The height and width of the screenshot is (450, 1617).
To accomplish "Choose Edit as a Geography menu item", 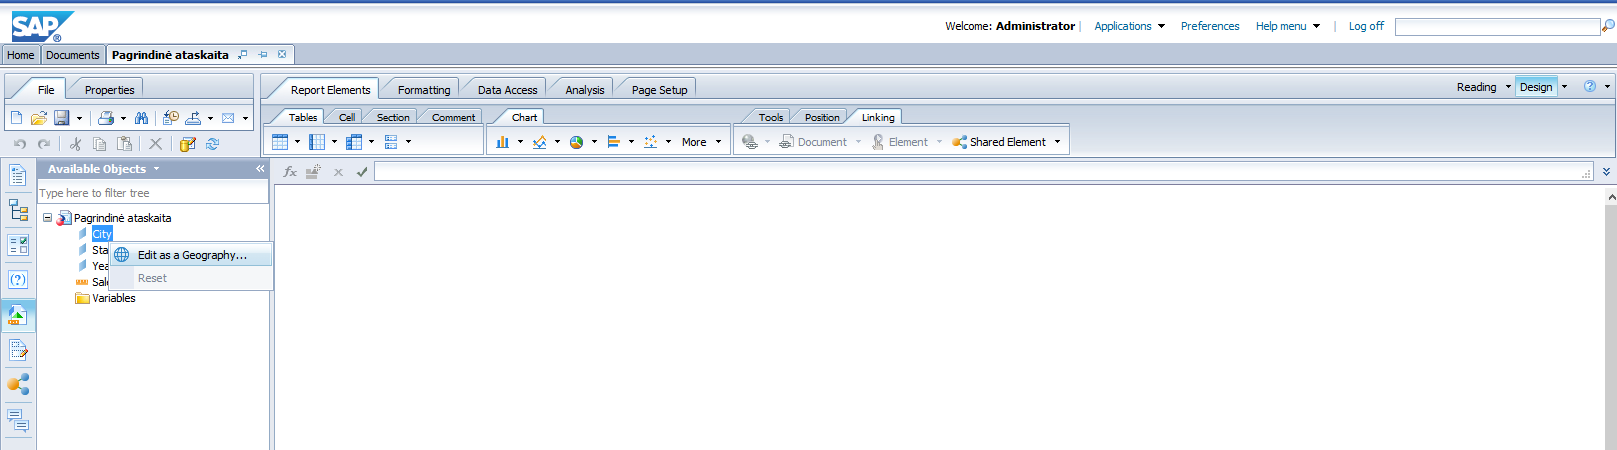I will point(192,255).
